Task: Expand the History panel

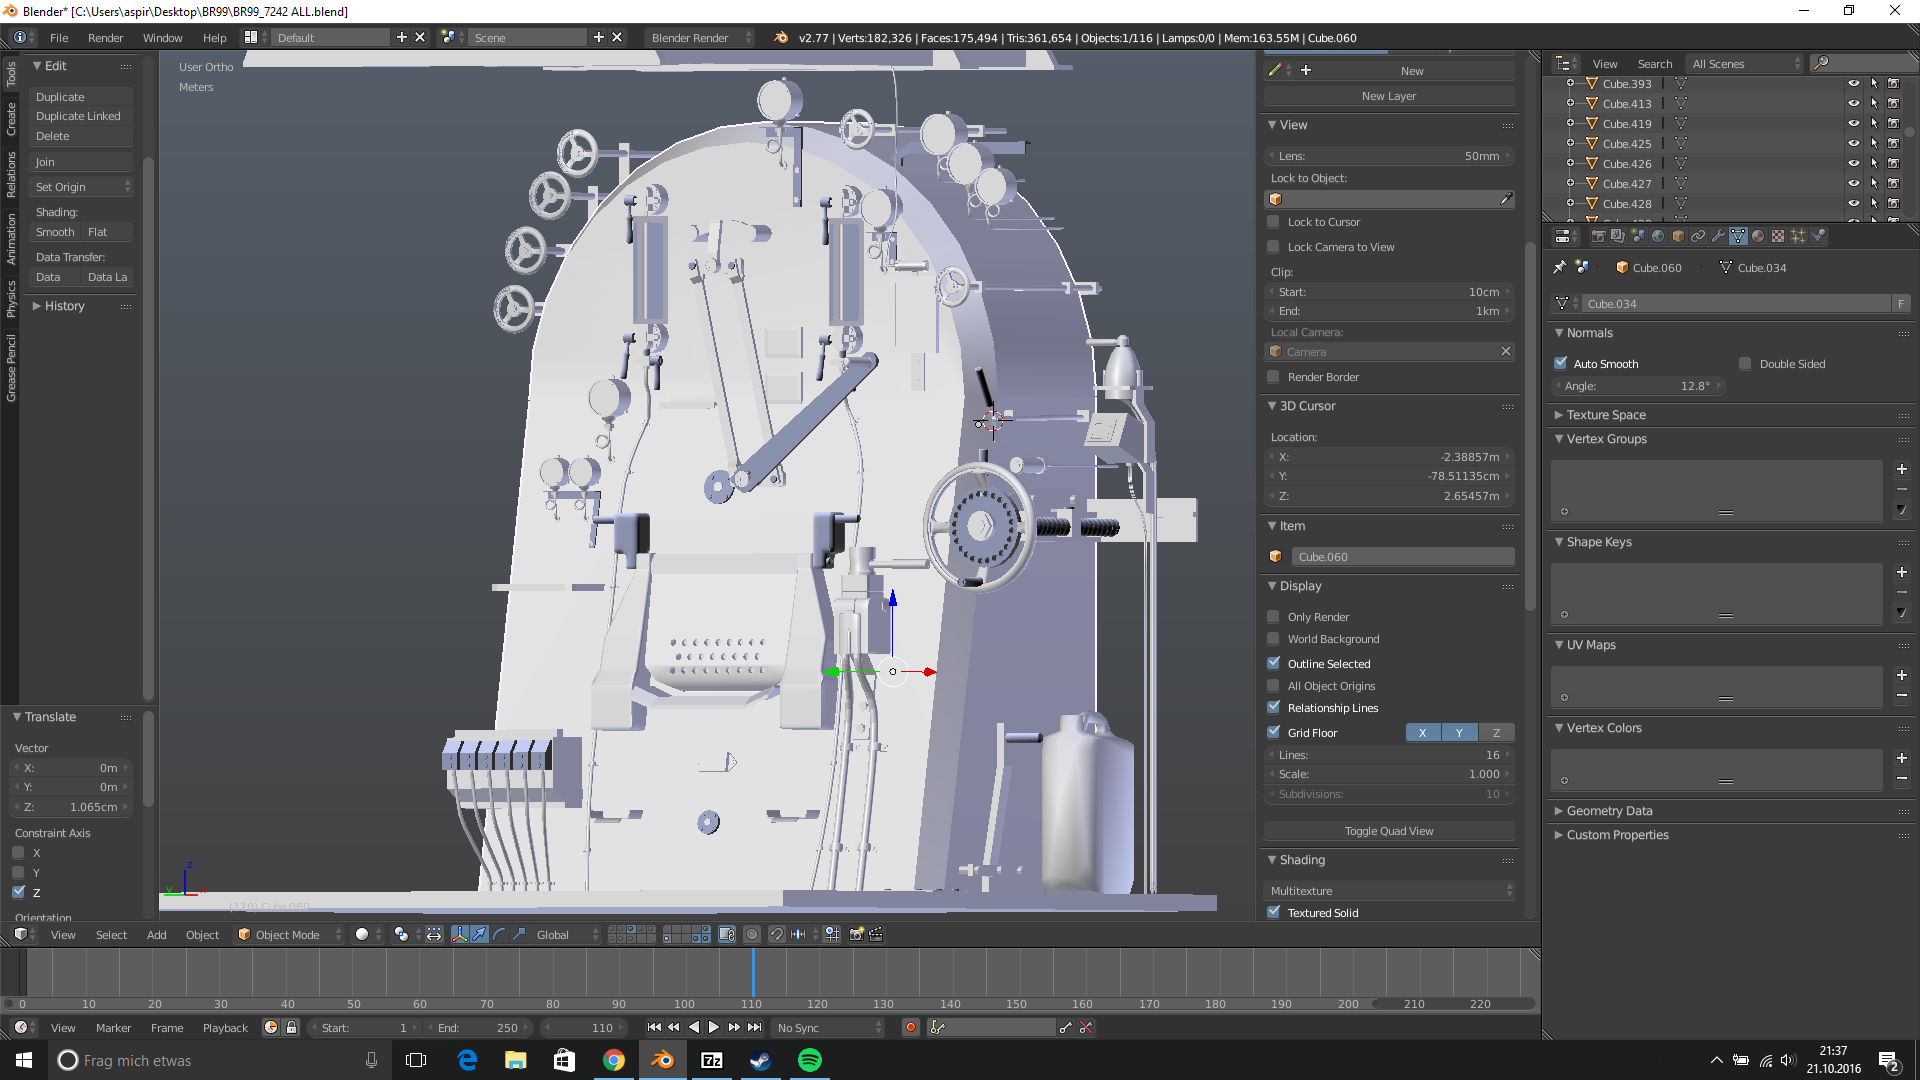Action: tap(64, 306)
